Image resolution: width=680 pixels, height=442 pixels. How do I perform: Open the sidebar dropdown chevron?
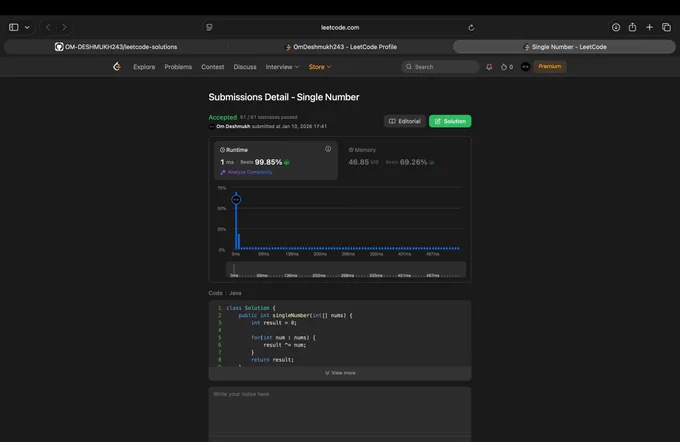(x=27, y=27)
